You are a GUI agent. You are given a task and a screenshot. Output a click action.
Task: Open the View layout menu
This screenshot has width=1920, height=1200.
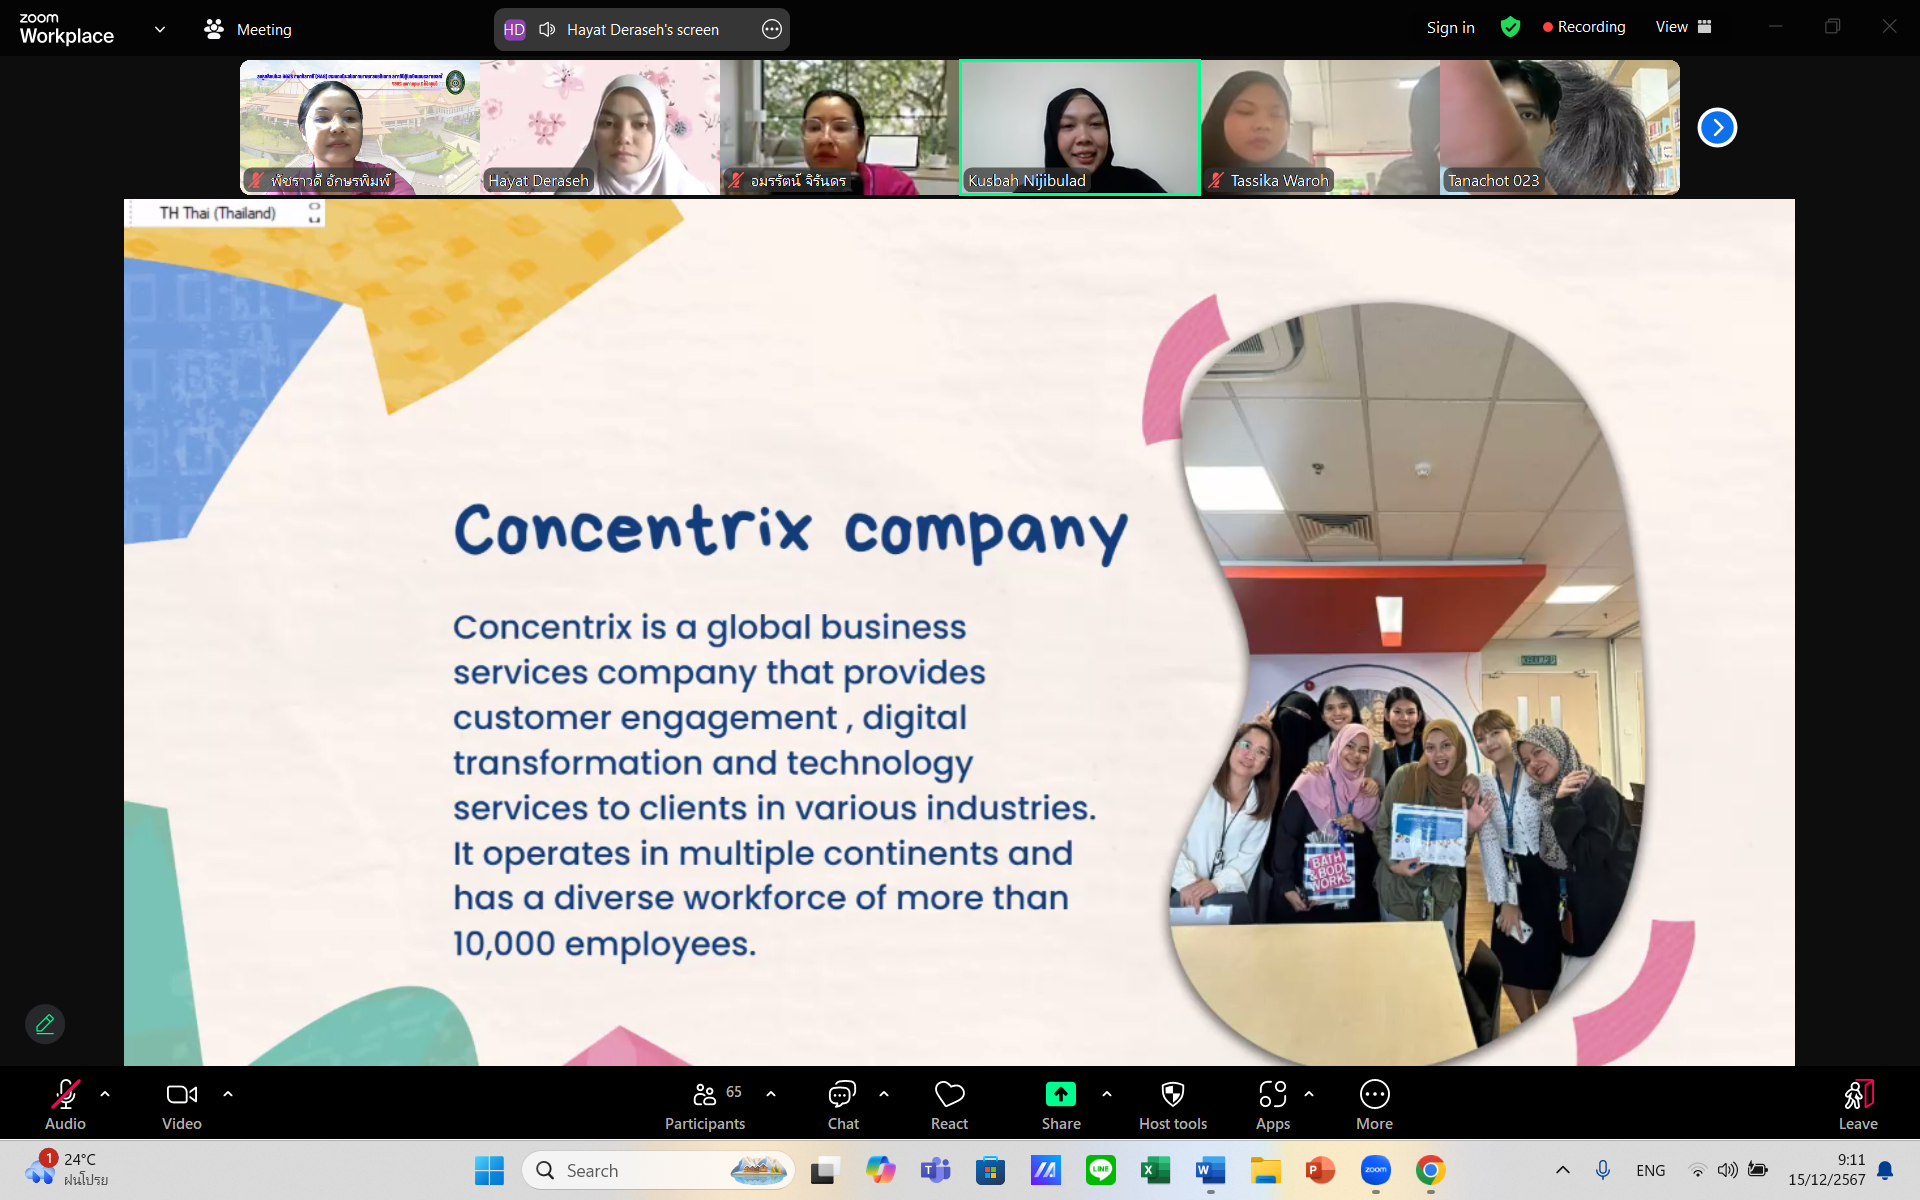click(1683, 27)
